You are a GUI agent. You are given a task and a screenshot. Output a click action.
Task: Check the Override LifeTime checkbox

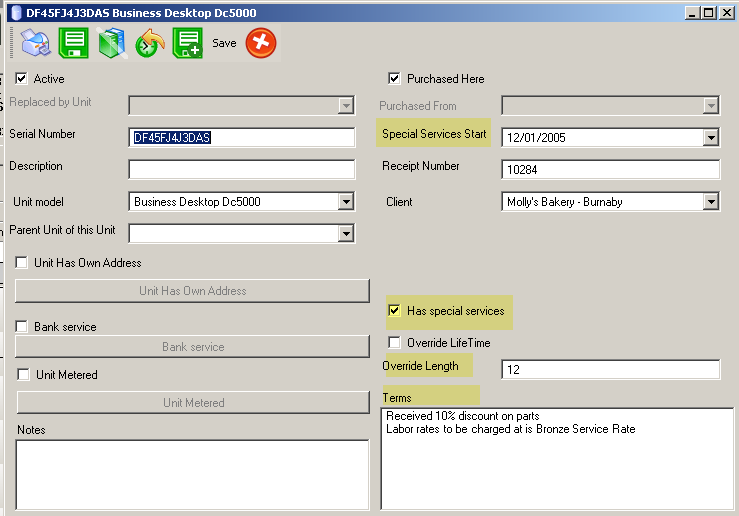tap(394, 343)
